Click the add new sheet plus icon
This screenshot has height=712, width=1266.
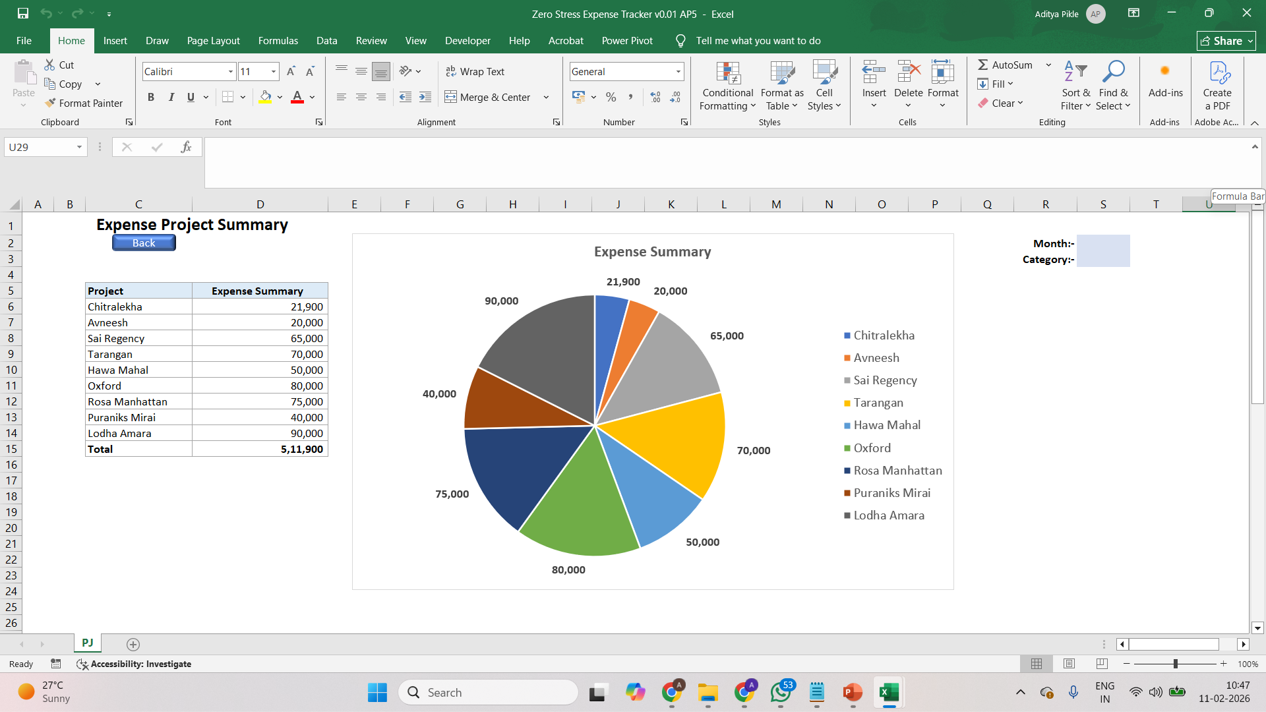(x=133, y=645)
